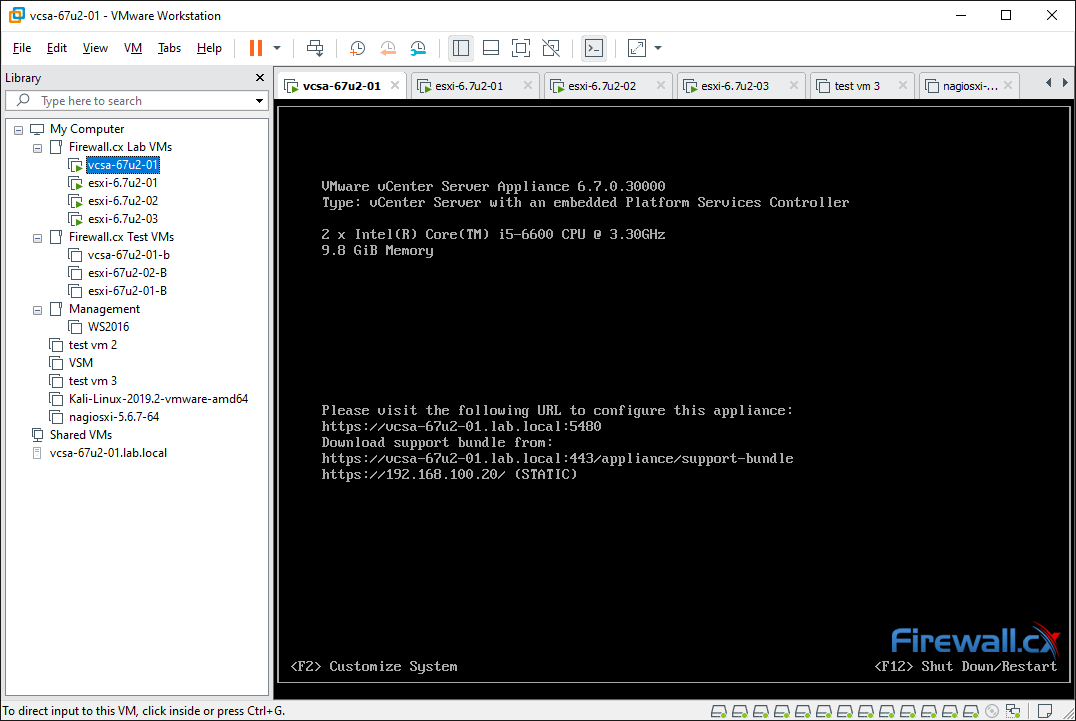Open the View menu

95,48
